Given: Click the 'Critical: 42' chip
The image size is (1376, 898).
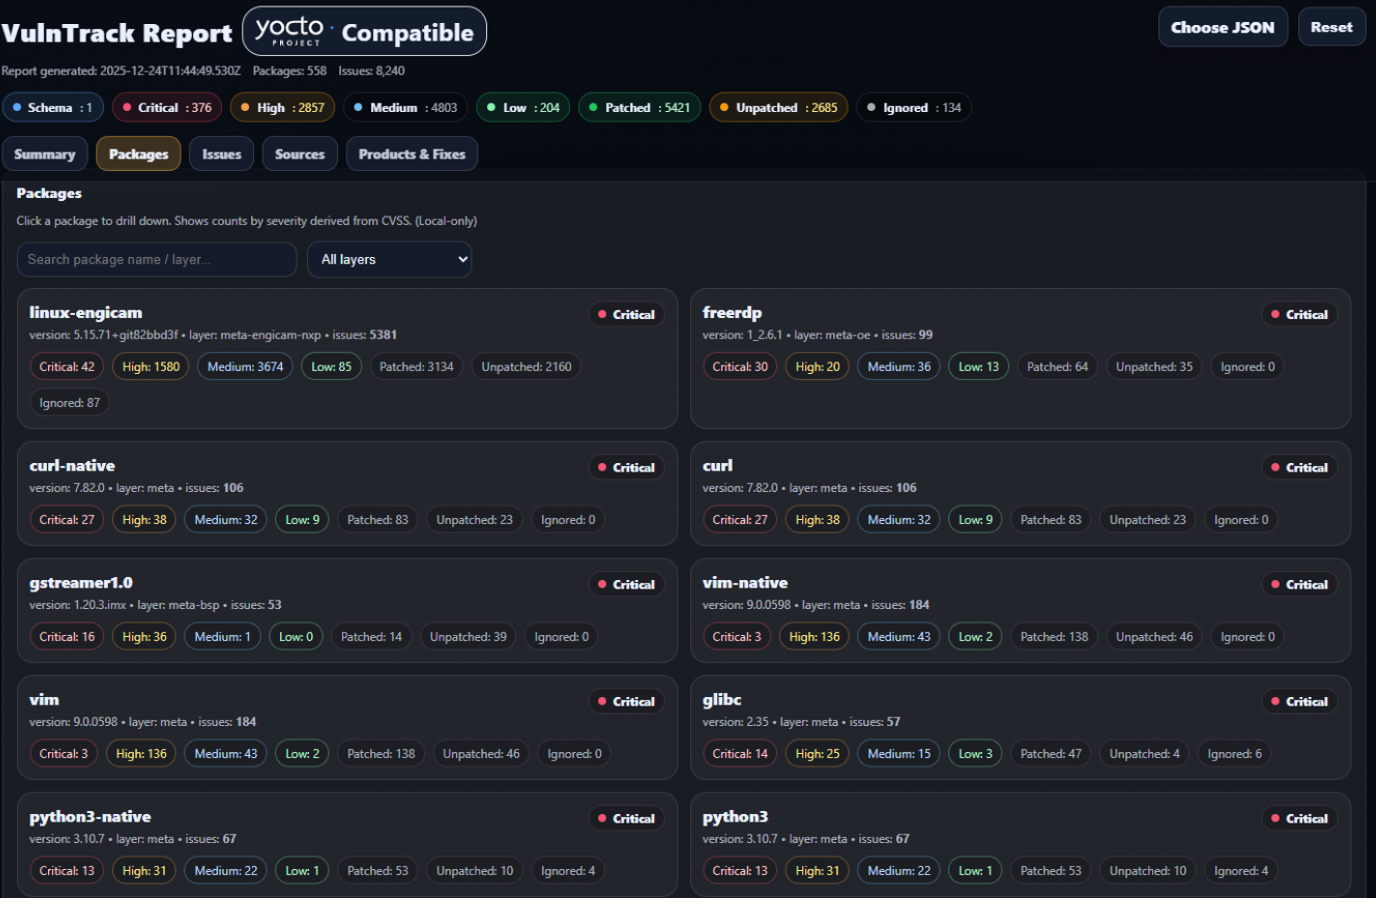Looking at the screenshot, I should pos(67,367).
